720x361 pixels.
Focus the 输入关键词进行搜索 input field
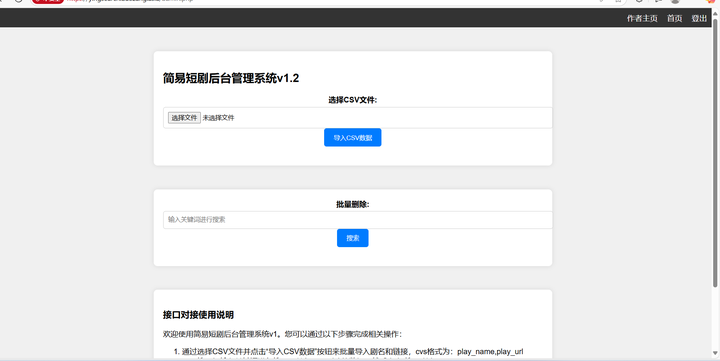point(358,220)
